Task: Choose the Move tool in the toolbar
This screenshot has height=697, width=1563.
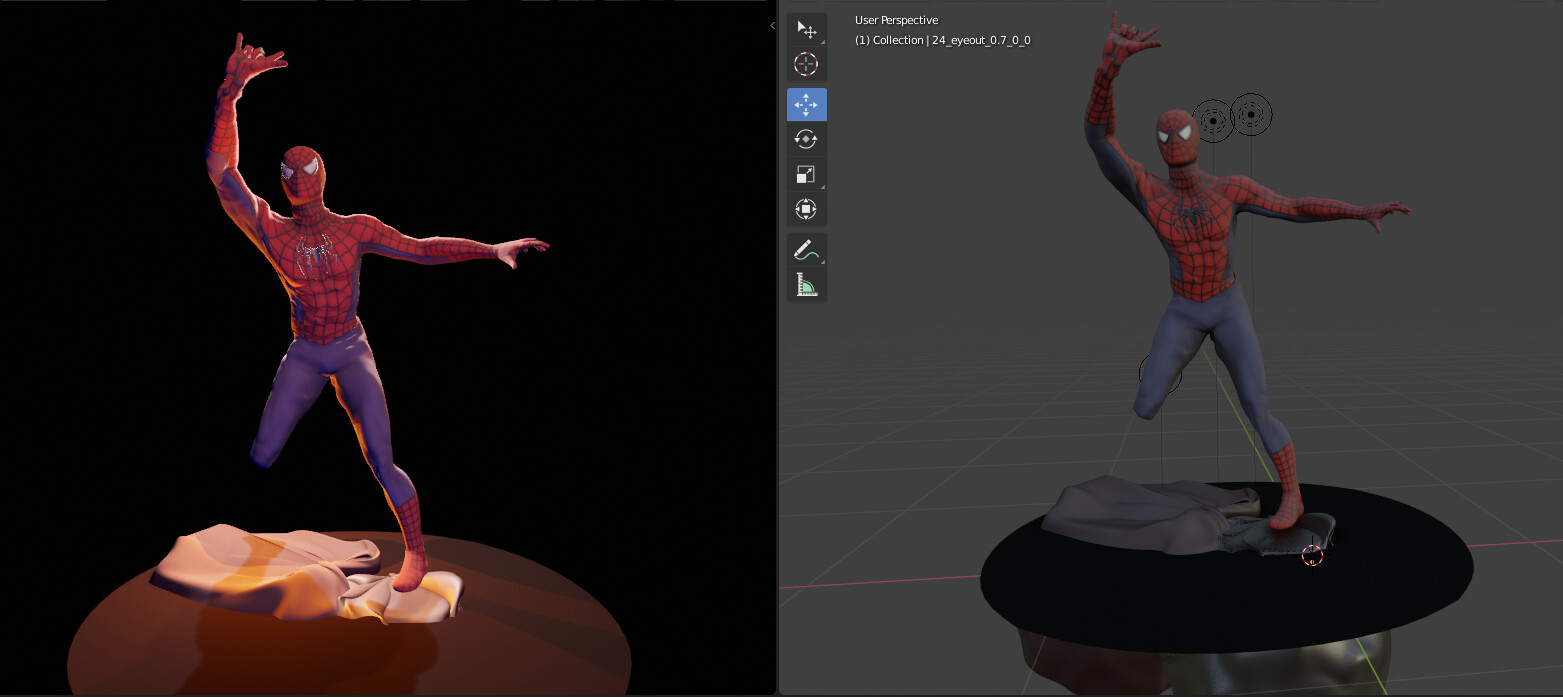Action: click(x=806, y=105)
